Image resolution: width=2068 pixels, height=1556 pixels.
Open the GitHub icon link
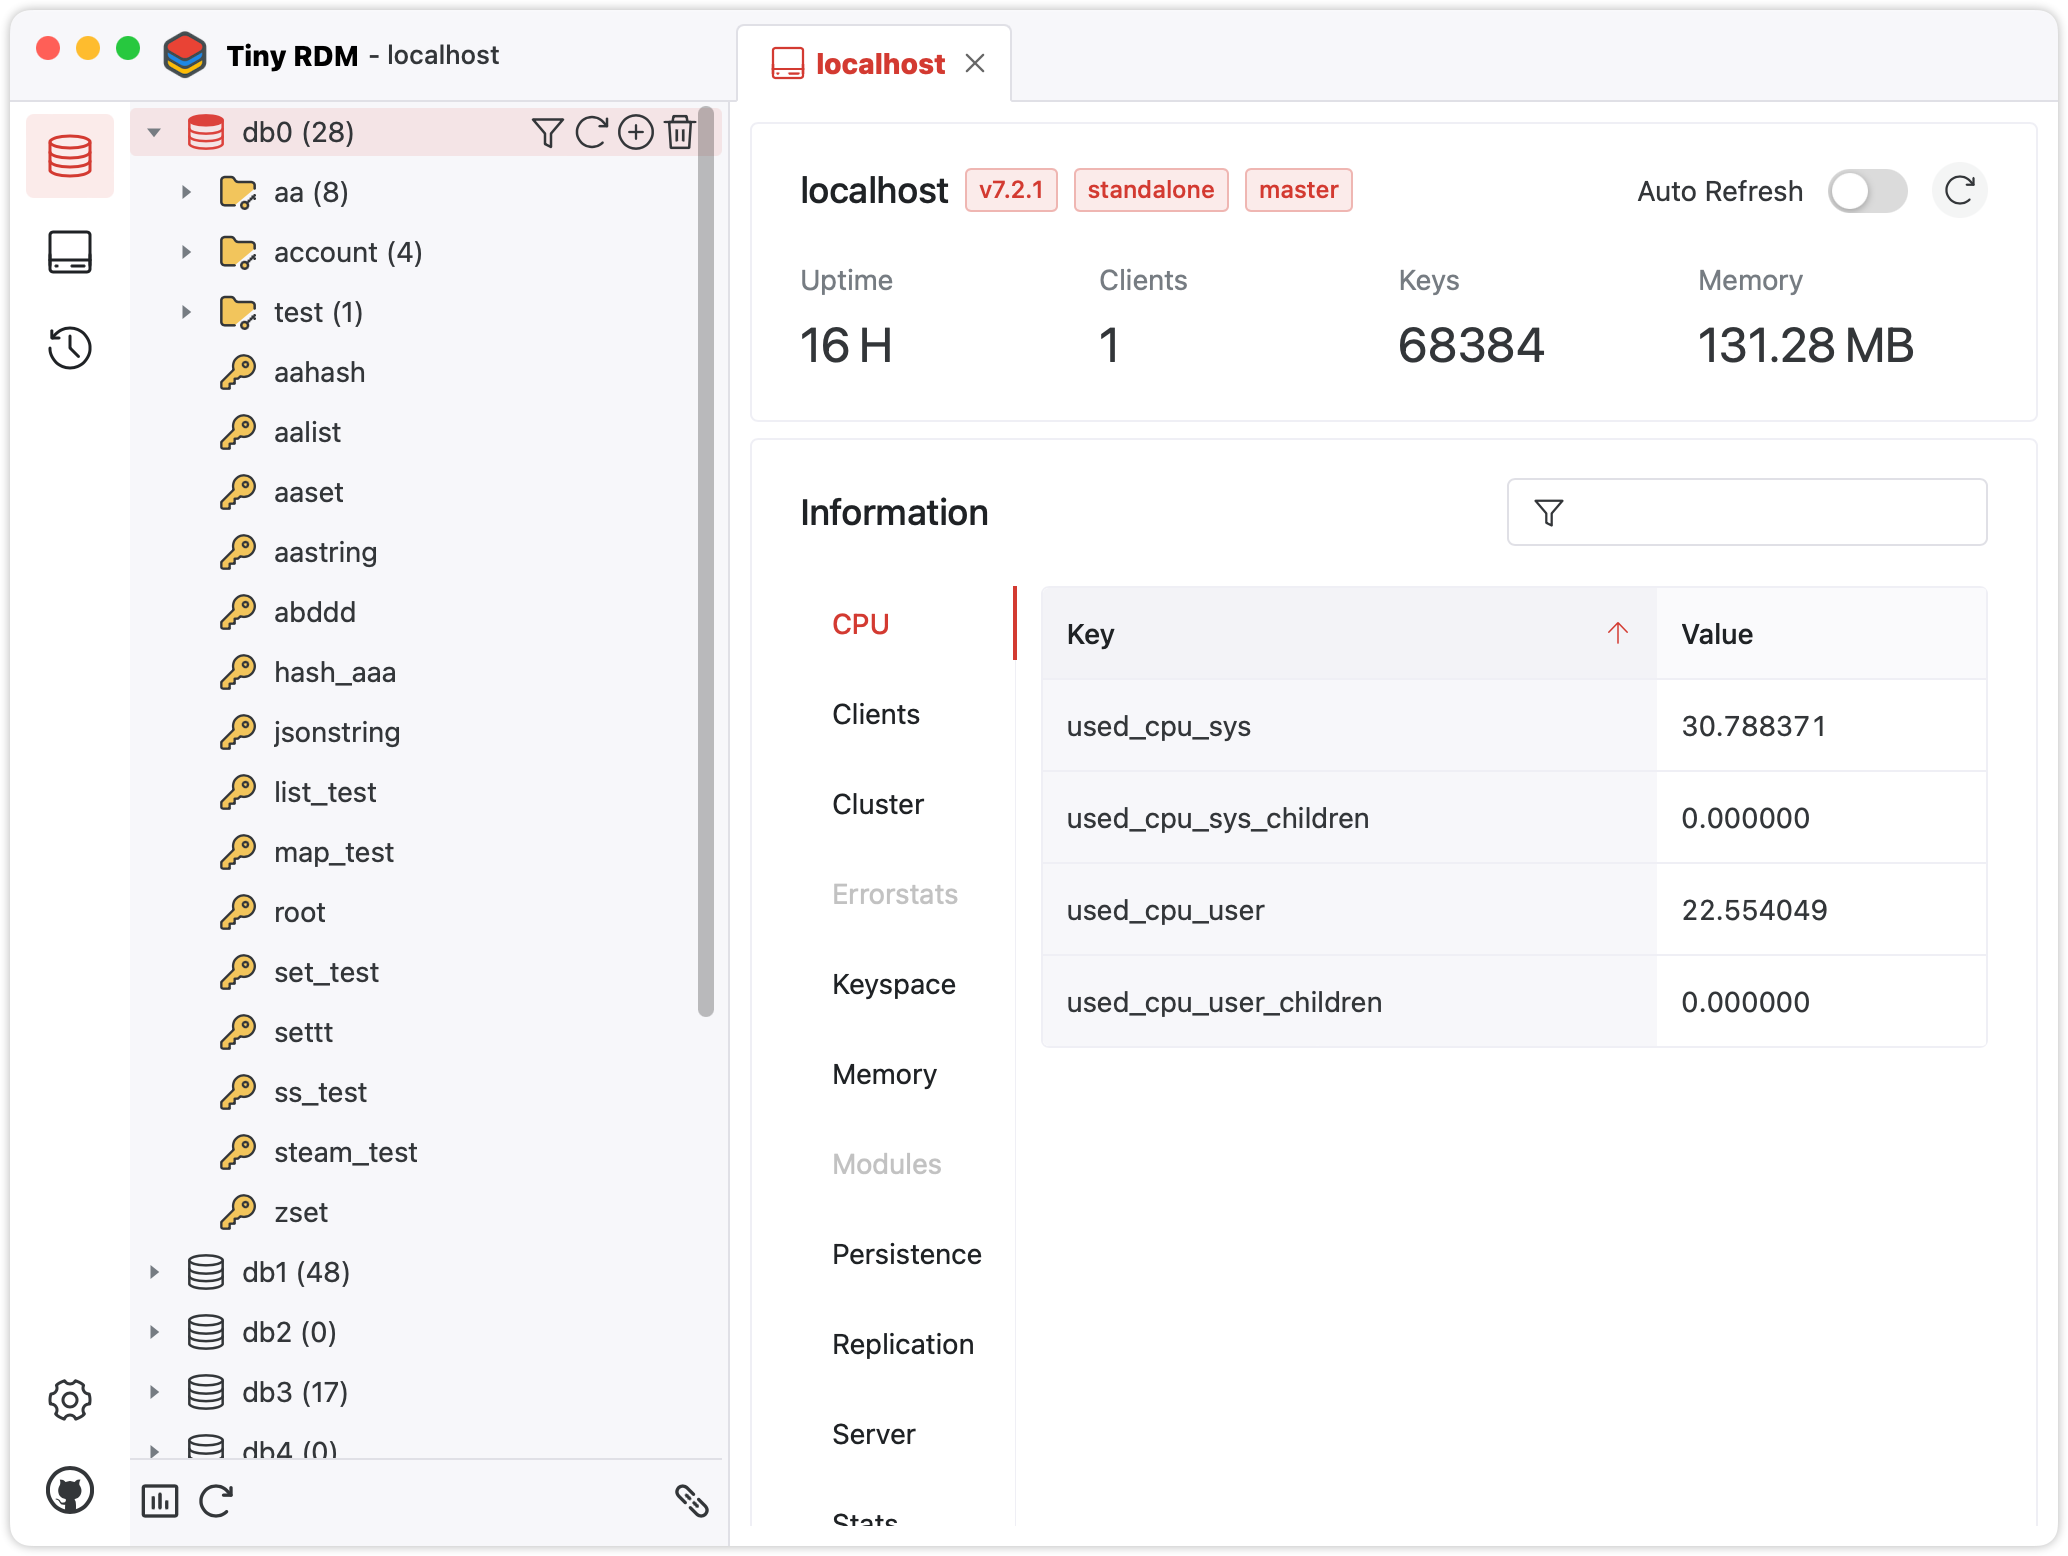pos(70,1490)
